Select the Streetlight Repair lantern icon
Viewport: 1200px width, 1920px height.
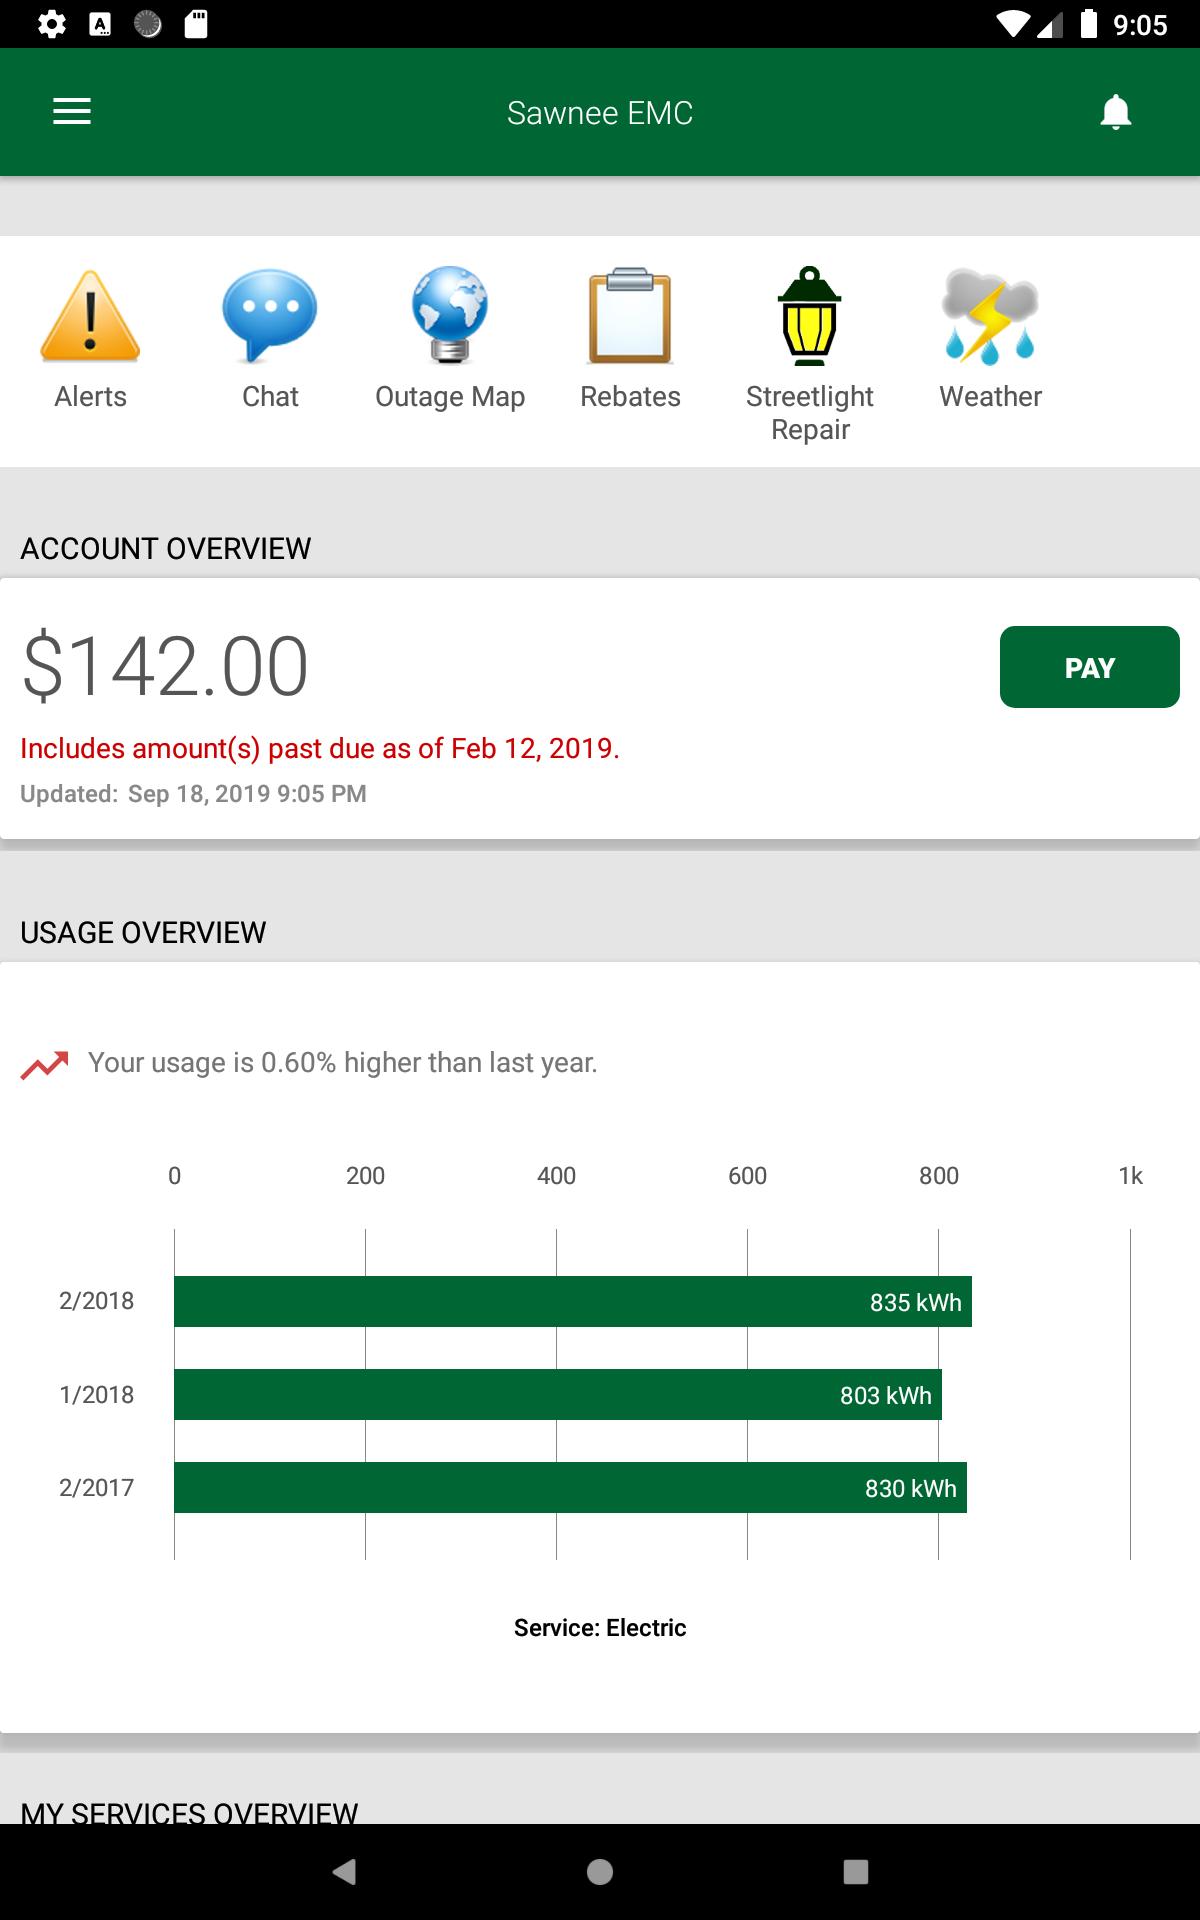point(810,316)
